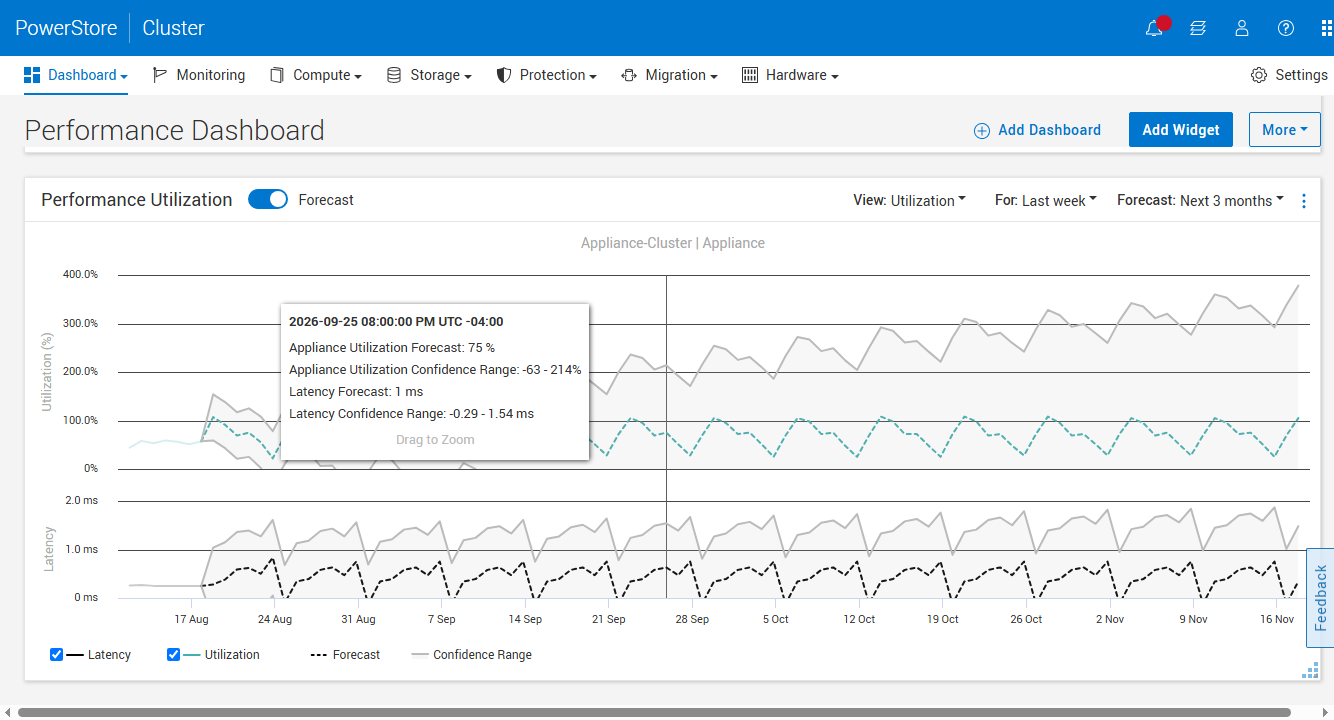
Task: Click the widget resize handle icon
Action: tap(1310, 671)
